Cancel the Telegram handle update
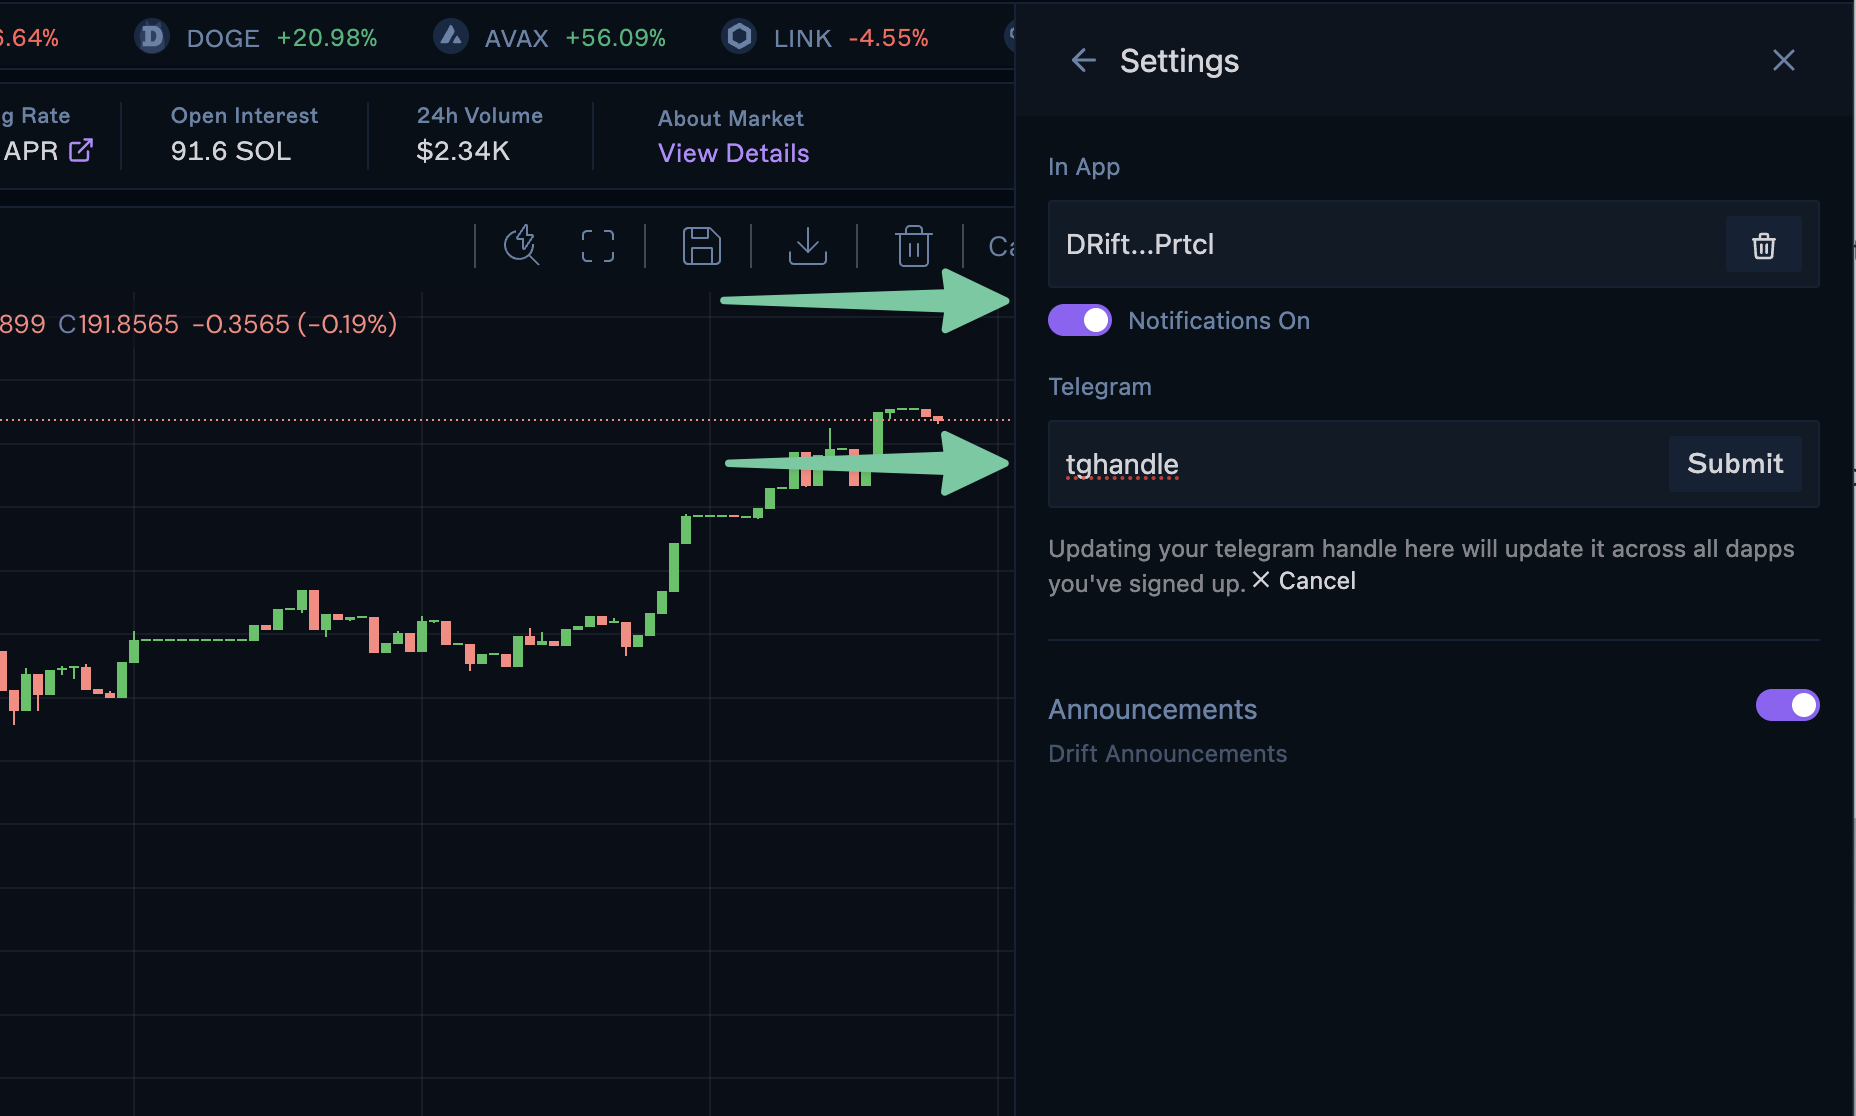This screenshot has height=1116, width=1856. [x=1304, y=581]
